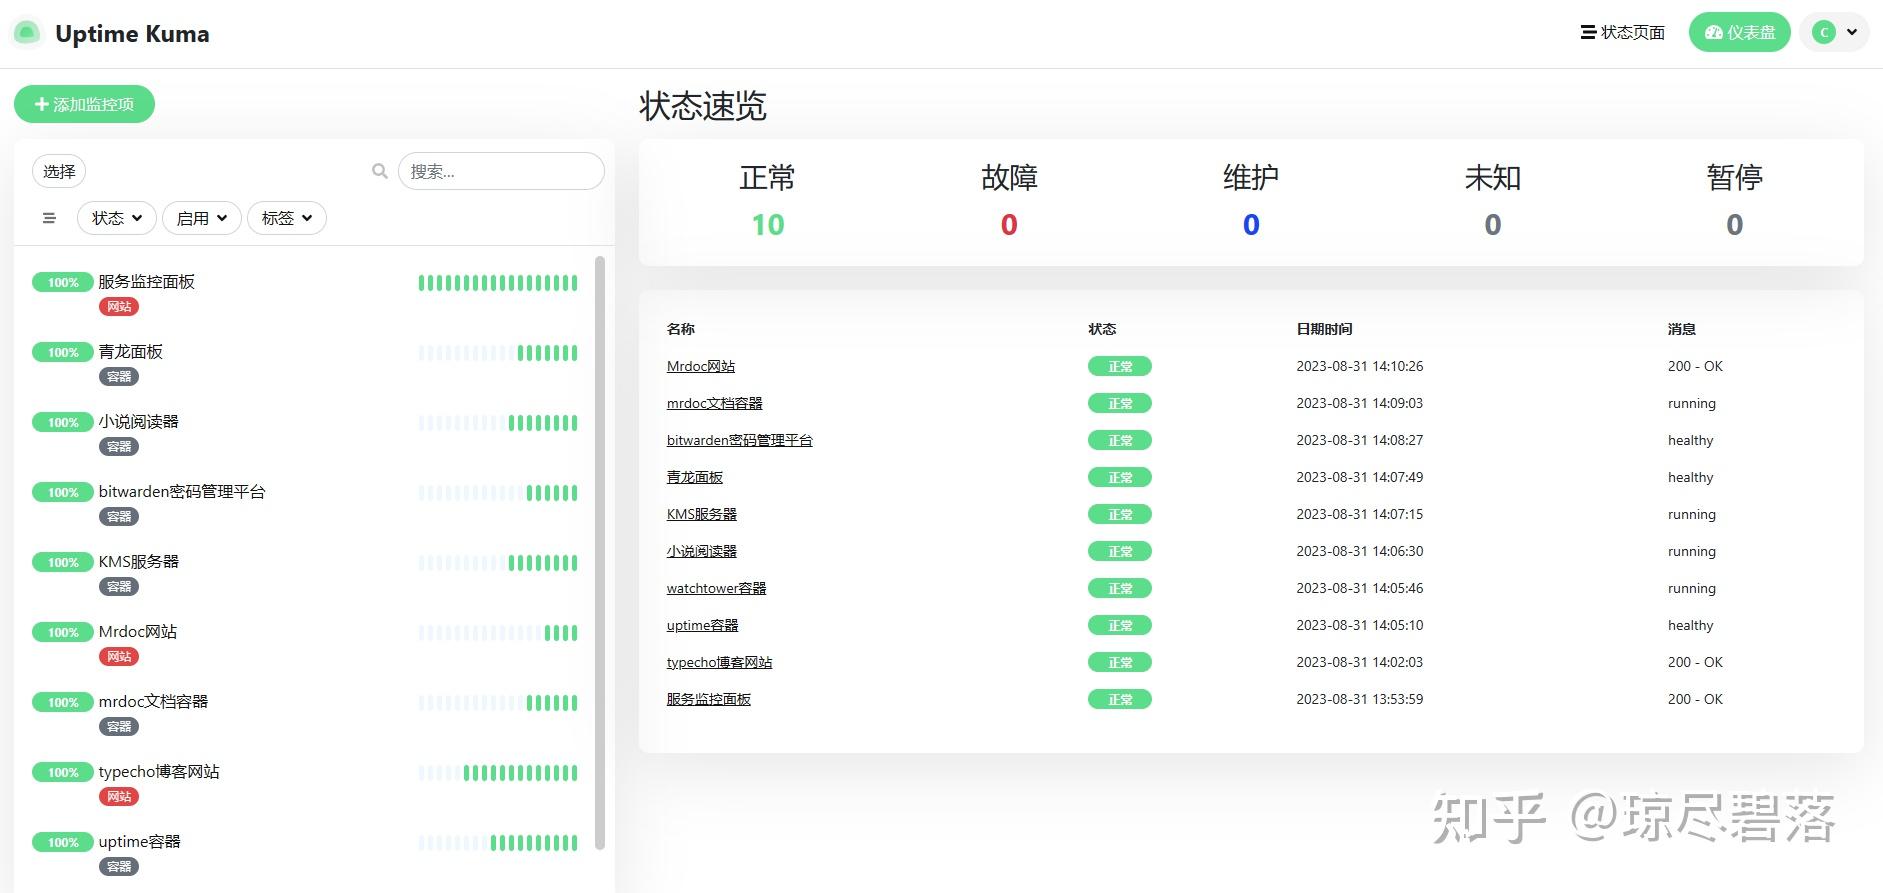Click 100% badge of Mrdoc网站 monitor
The width and height of the screenshot is (1883, 893).
63,632
